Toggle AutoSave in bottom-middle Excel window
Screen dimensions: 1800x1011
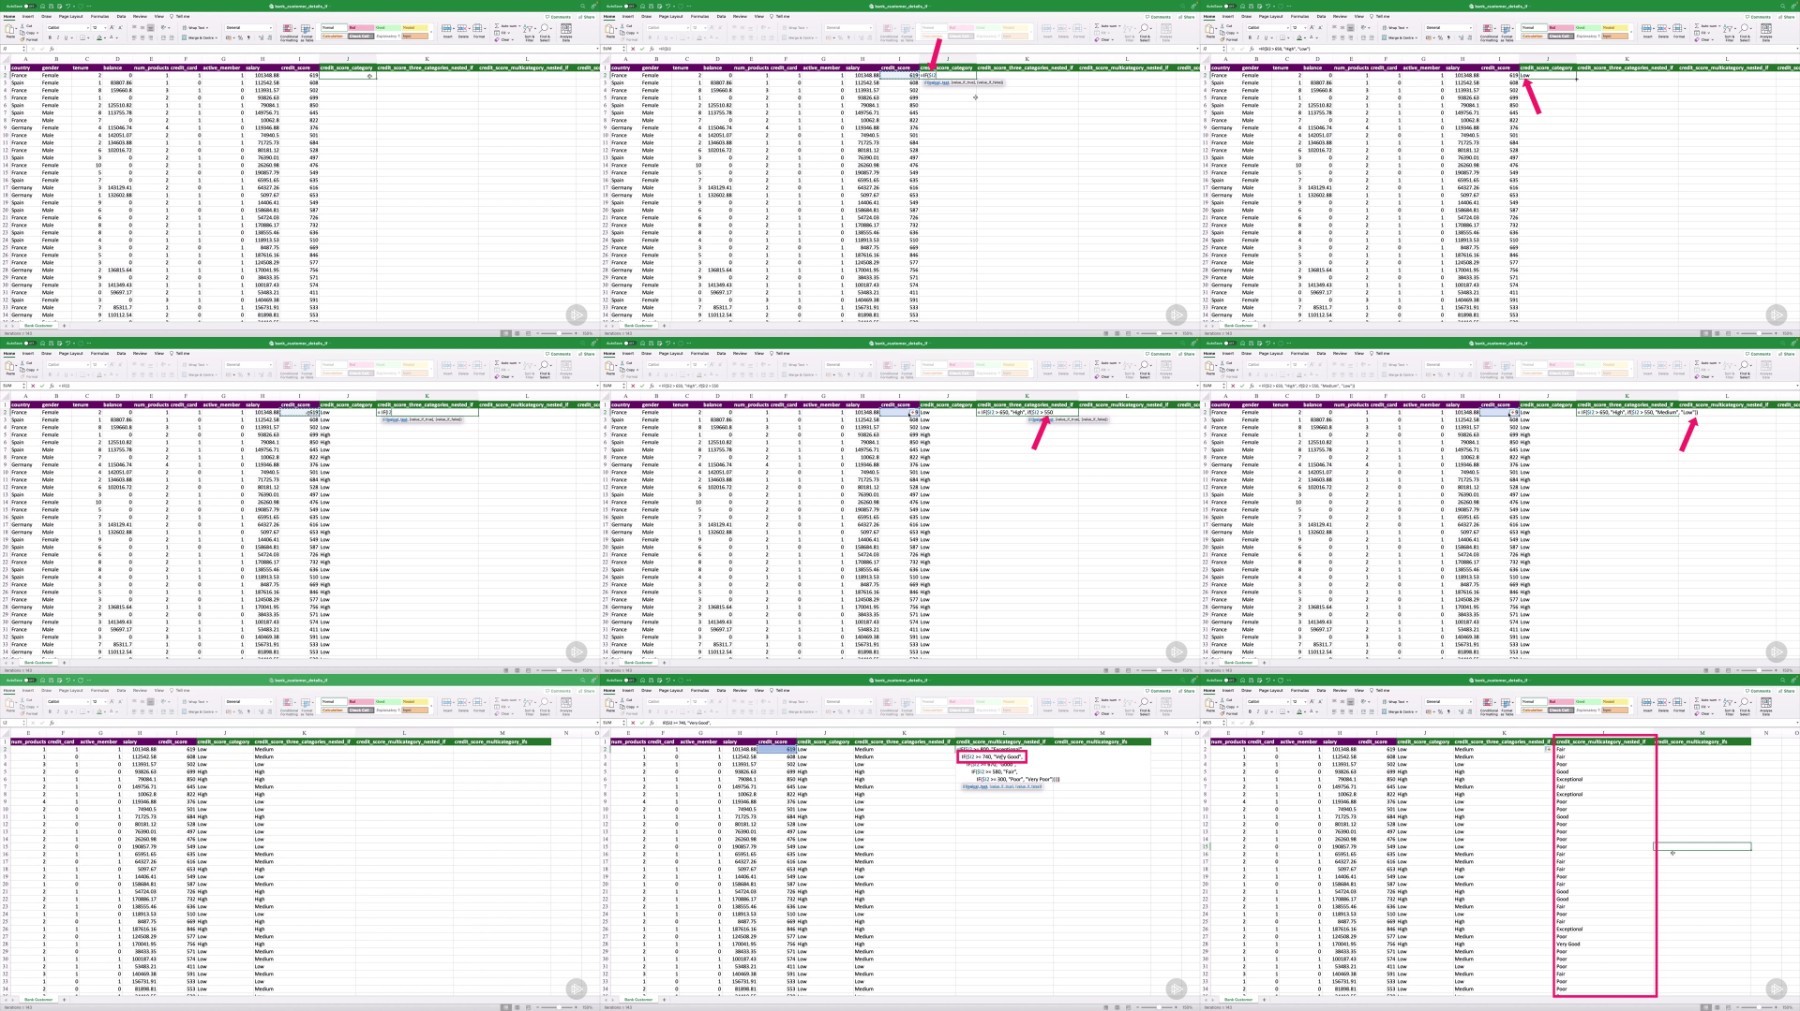(x=630, y=680)
